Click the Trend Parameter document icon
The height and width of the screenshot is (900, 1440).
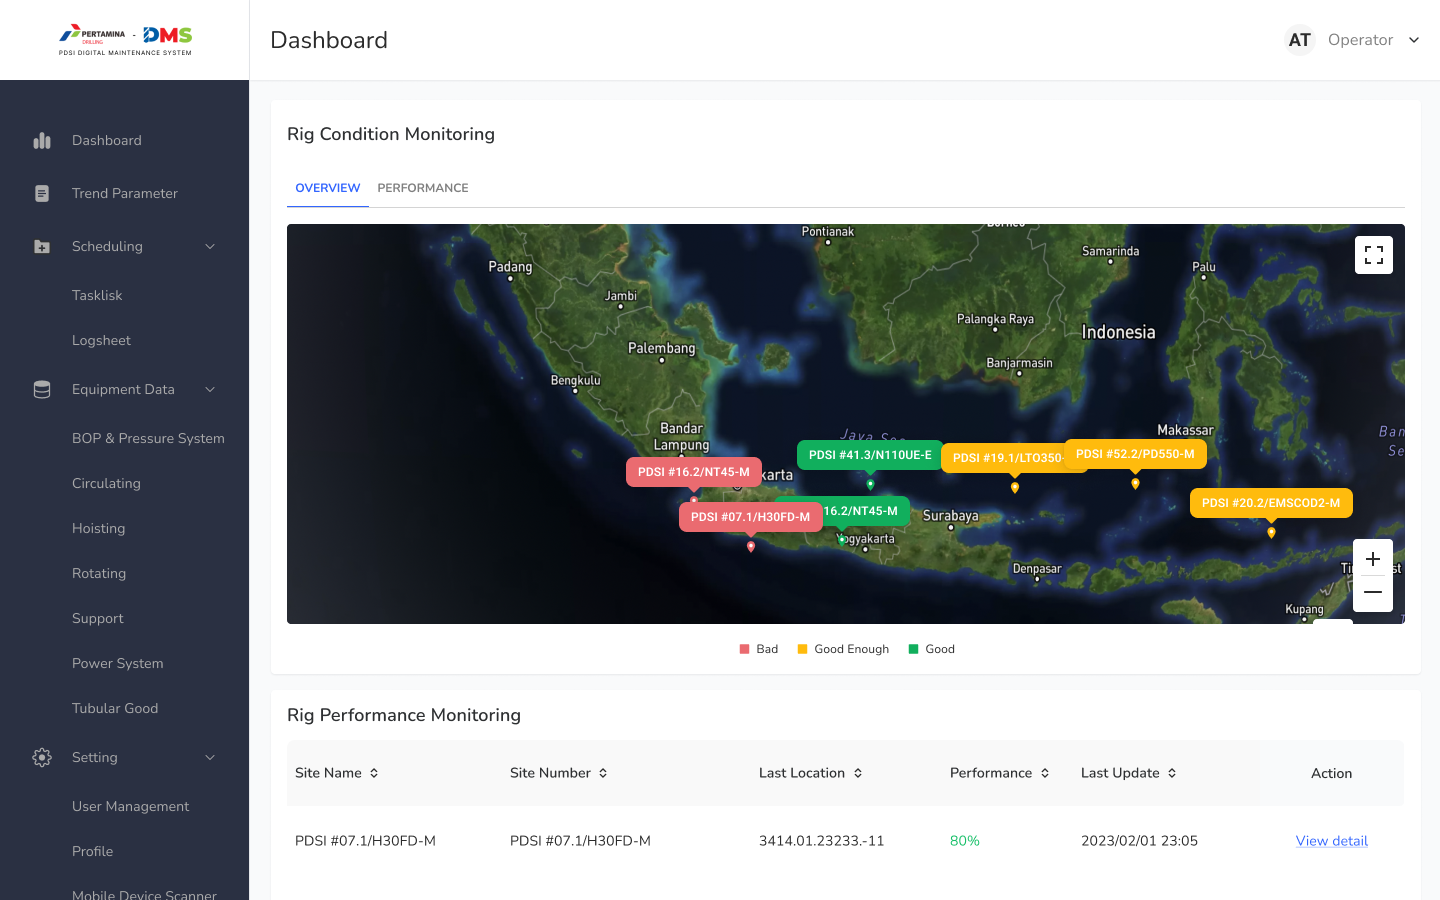pyautogui.click(x=41, y=193)
